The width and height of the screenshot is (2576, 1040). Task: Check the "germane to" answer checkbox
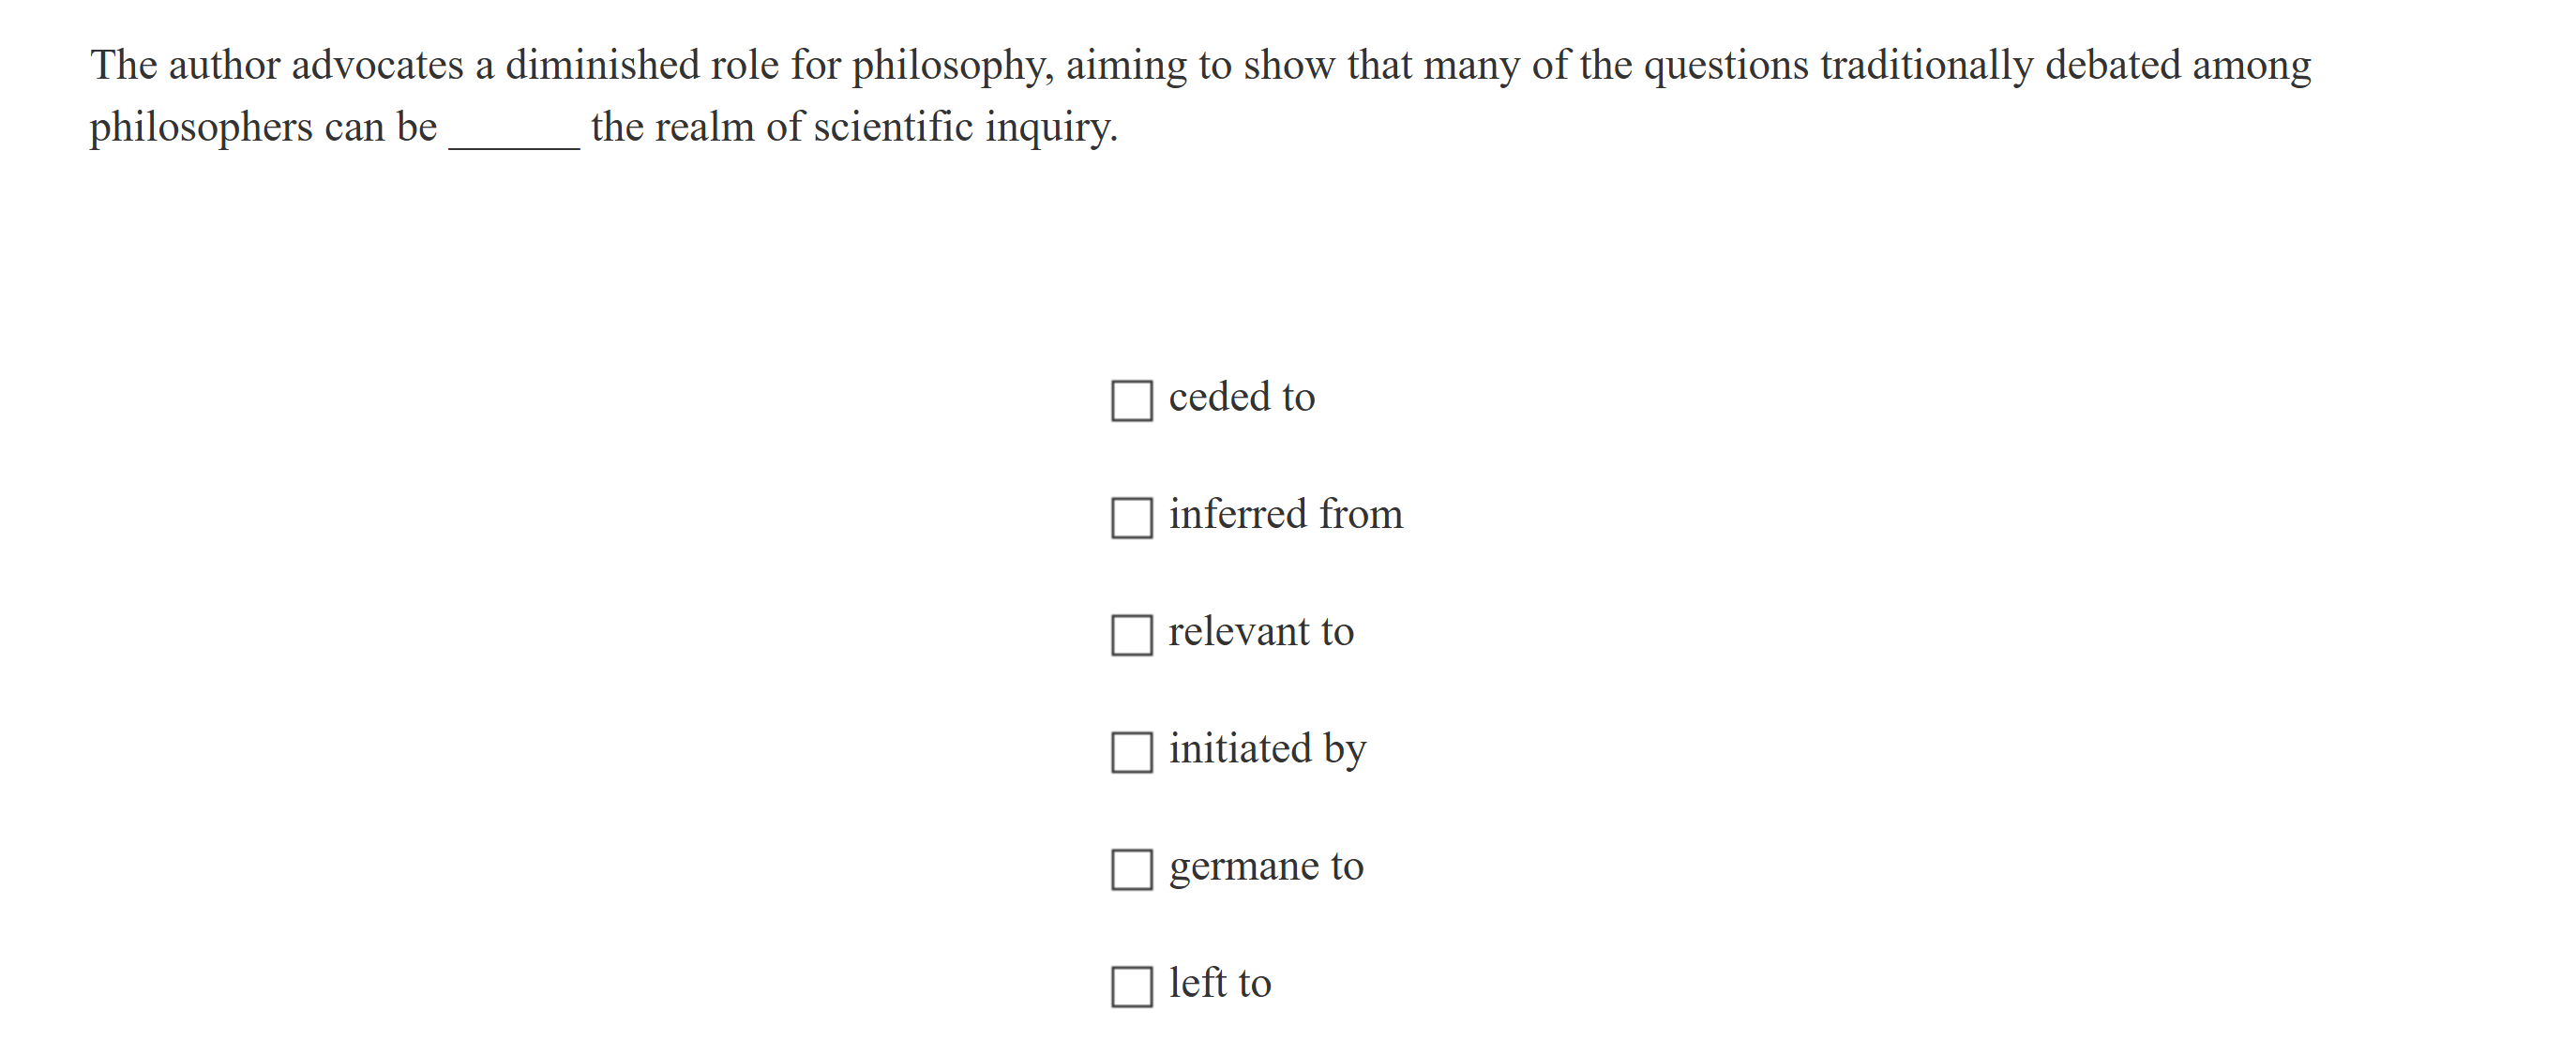[x=1133, y=868]
